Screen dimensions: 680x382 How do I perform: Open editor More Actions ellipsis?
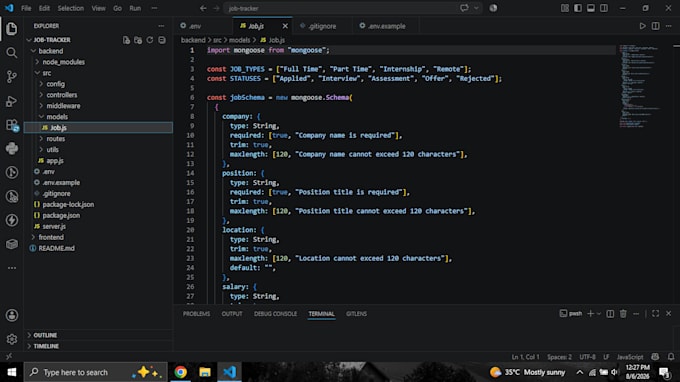(668, 26)
